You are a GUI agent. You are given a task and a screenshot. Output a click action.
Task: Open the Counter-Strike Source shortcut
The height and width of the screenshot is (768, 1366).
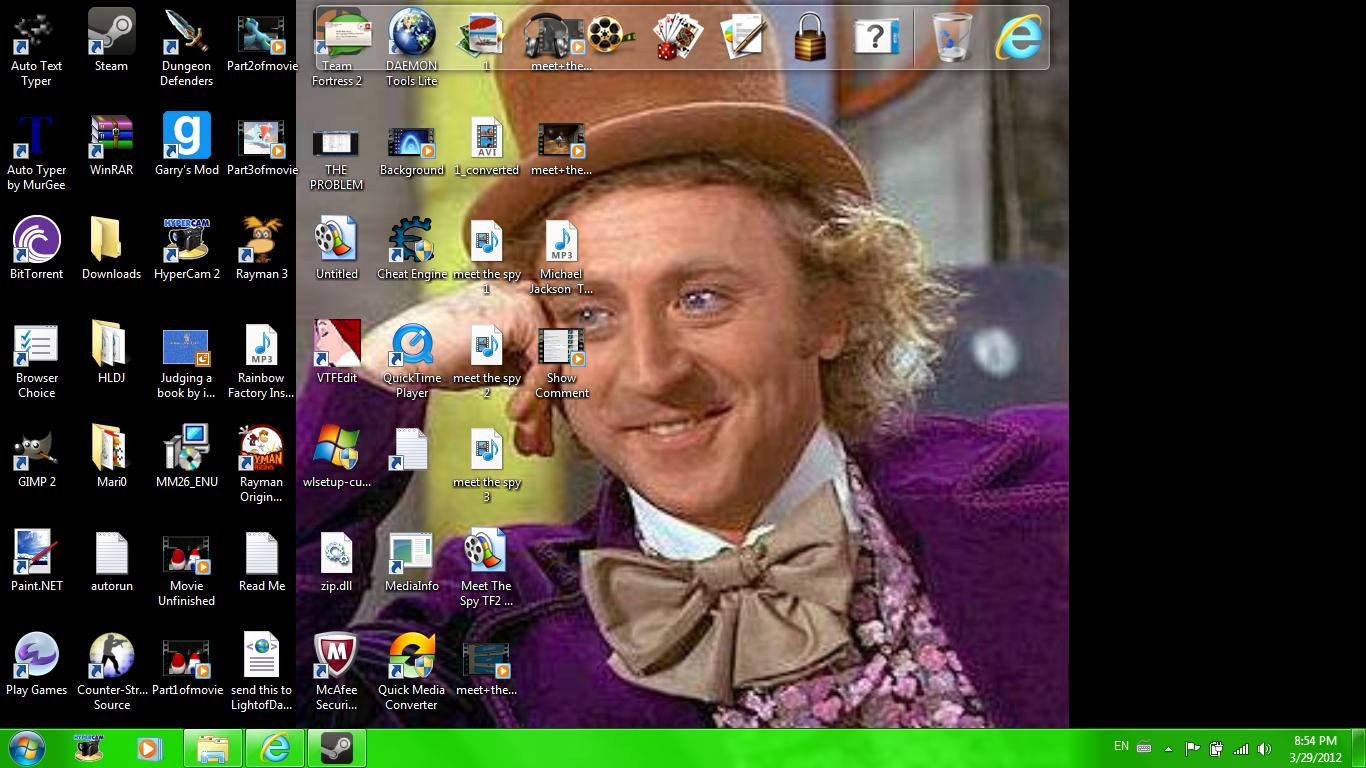click(112, 671)
